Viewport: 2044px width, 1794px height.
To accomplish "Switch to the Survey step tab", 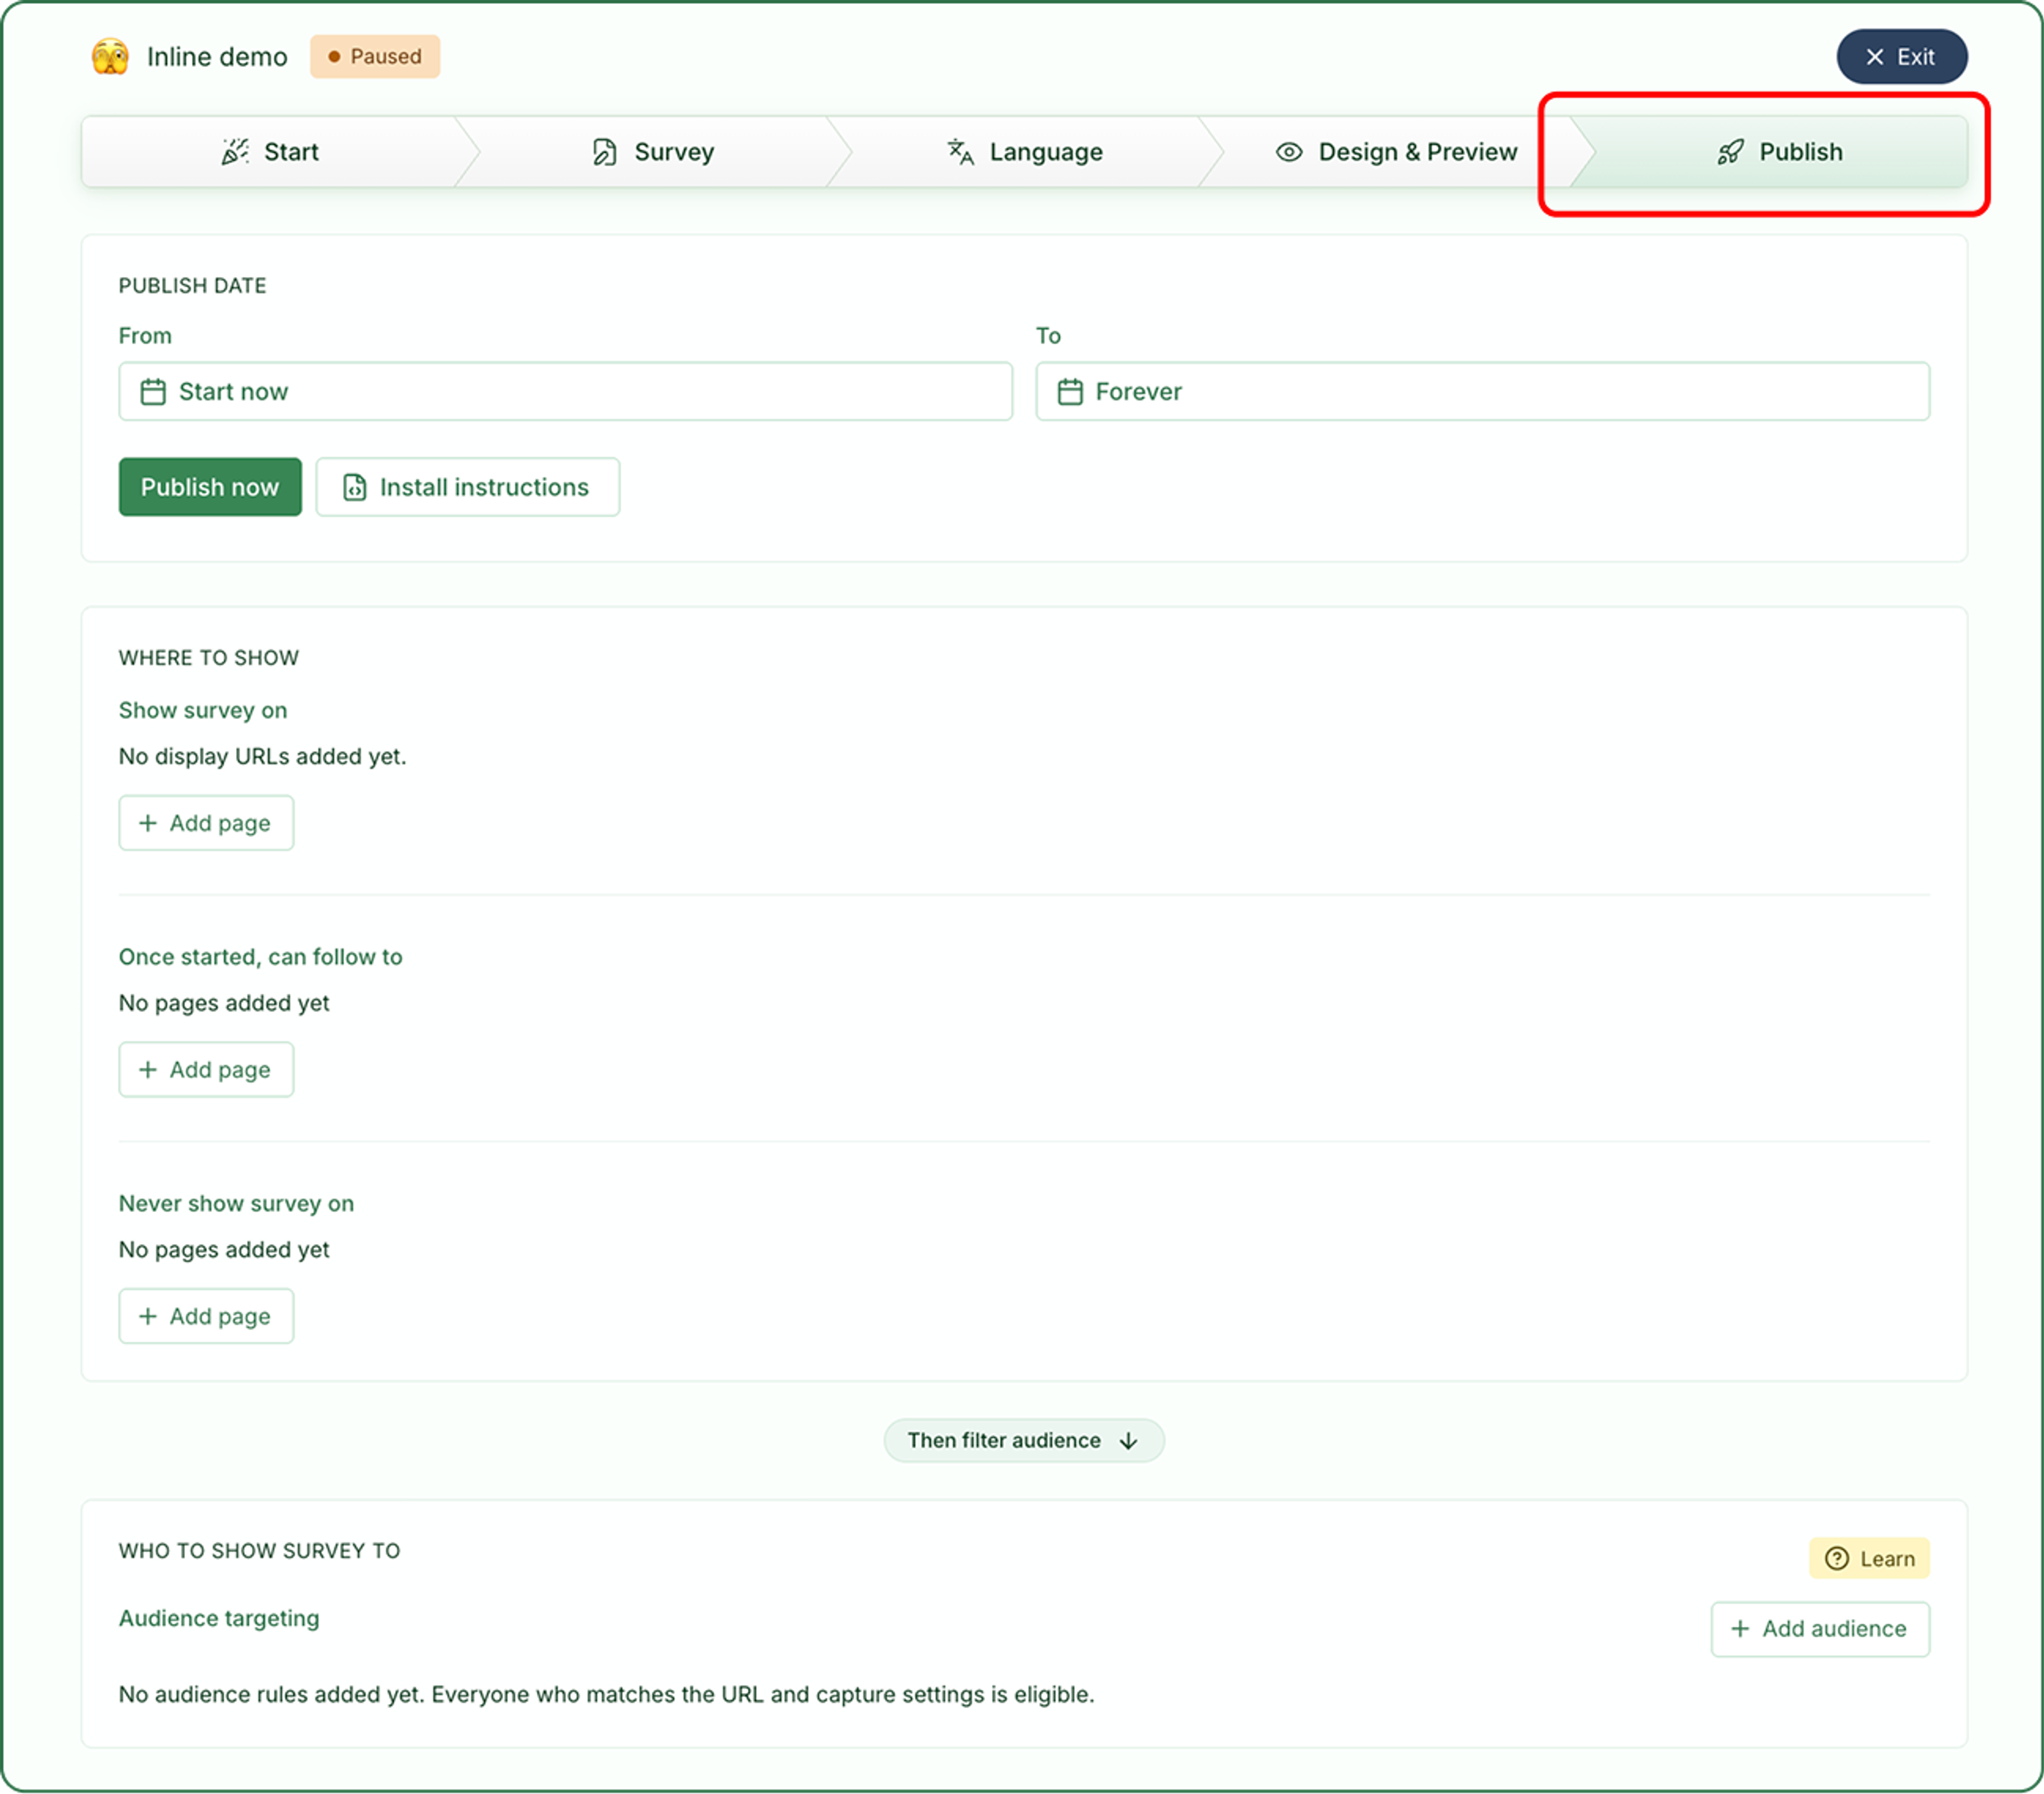I will pyautogui.click(x=653, y=152).
